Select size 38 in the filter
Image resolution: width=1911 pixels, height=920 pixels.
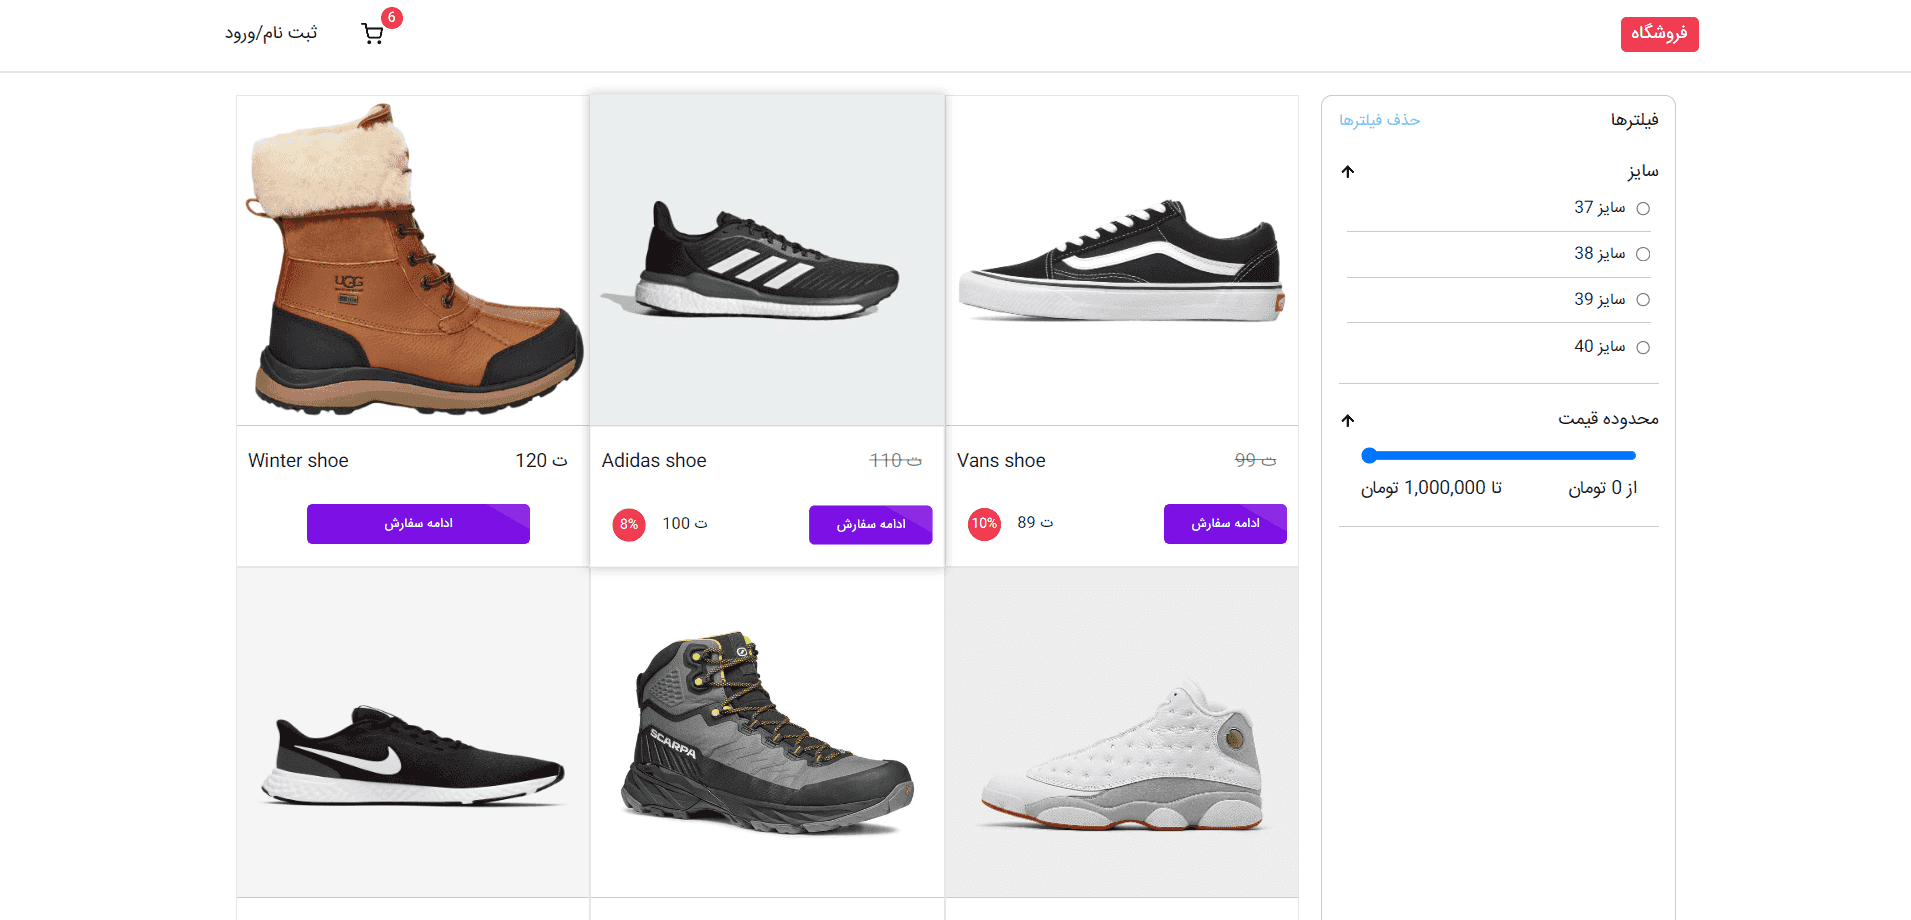click(1645, 253)
